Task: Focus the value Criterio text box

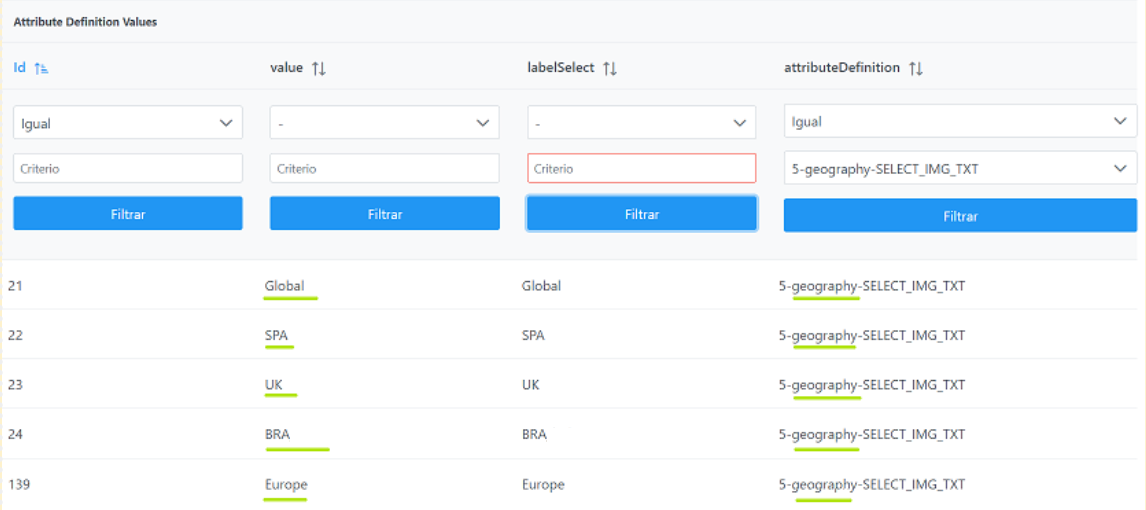Action: (x=384, y=168)
